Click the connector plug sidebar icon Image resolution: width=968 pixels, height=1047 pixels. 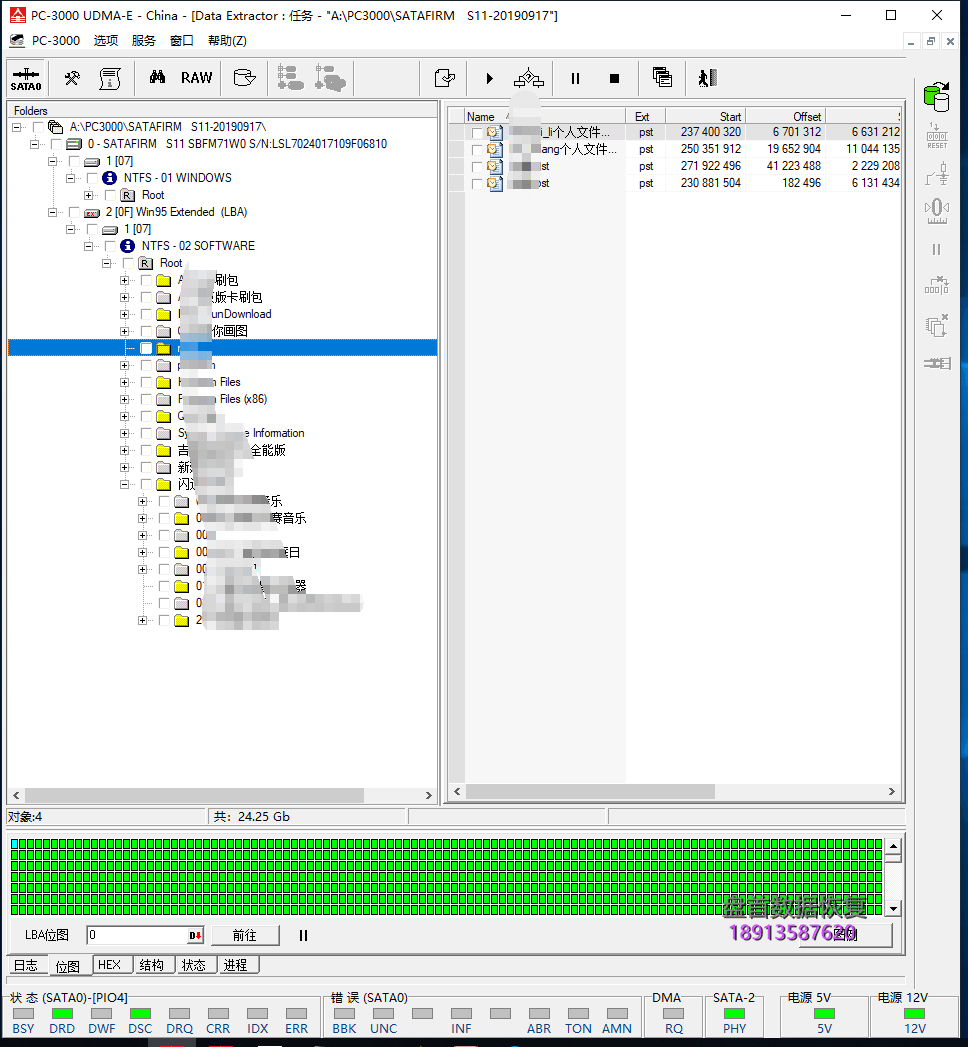(x=937, y=363)
